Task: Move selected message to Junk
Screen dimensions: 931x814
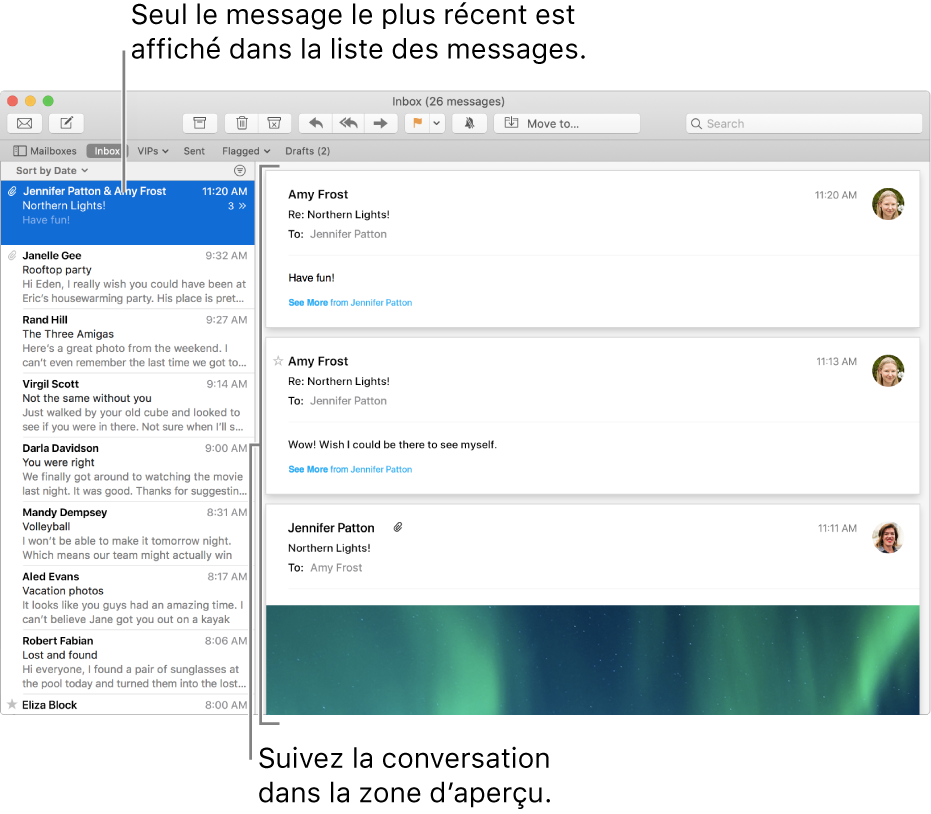Action: 274,123
